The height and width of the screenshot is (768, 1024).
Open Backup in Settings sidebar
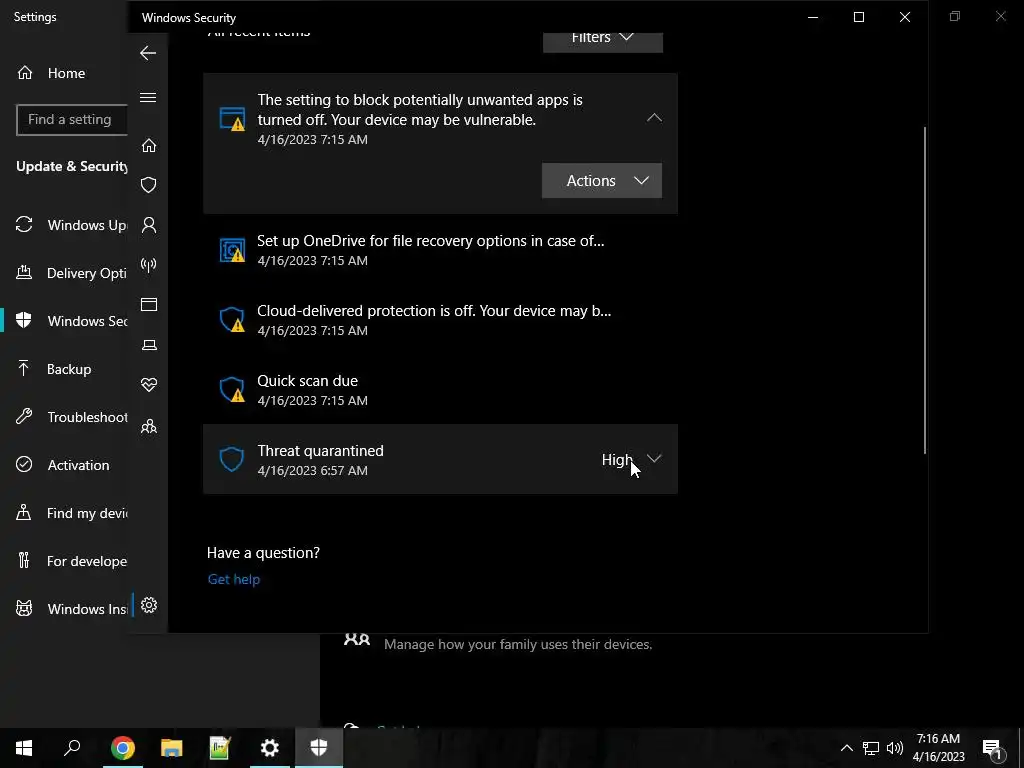click(x=64, y=369)
